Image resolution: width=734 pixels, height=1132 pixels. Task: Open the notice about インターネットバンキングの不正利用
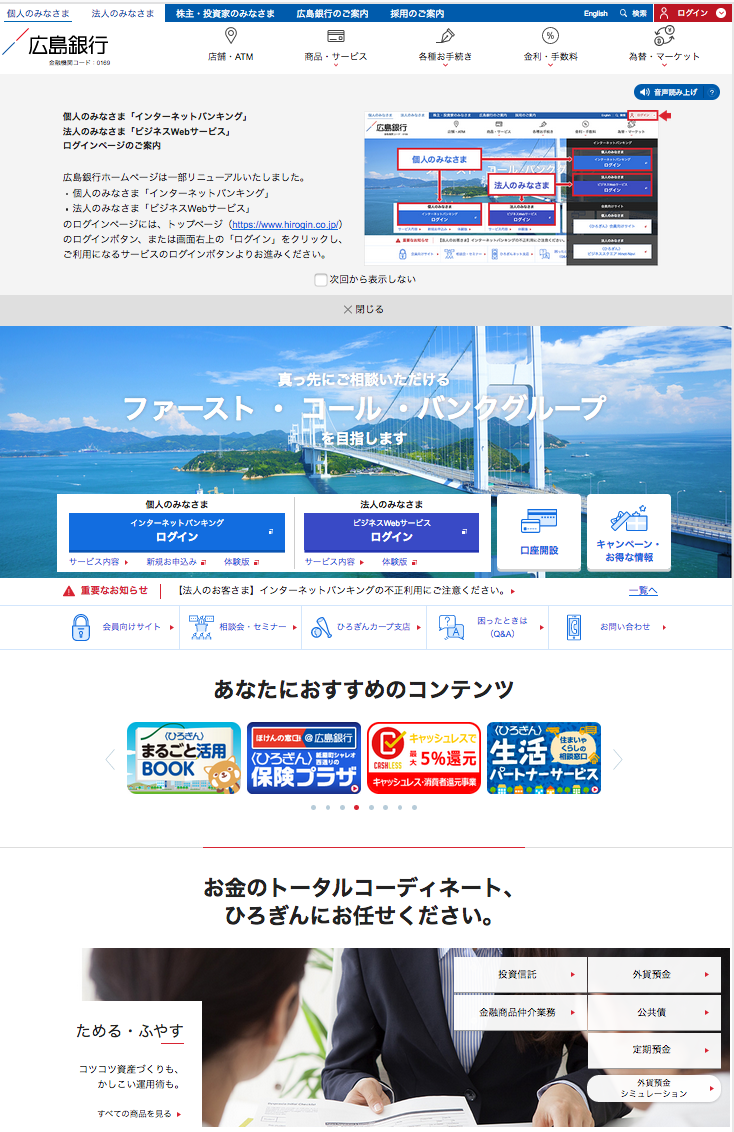[x=346, y=591]
